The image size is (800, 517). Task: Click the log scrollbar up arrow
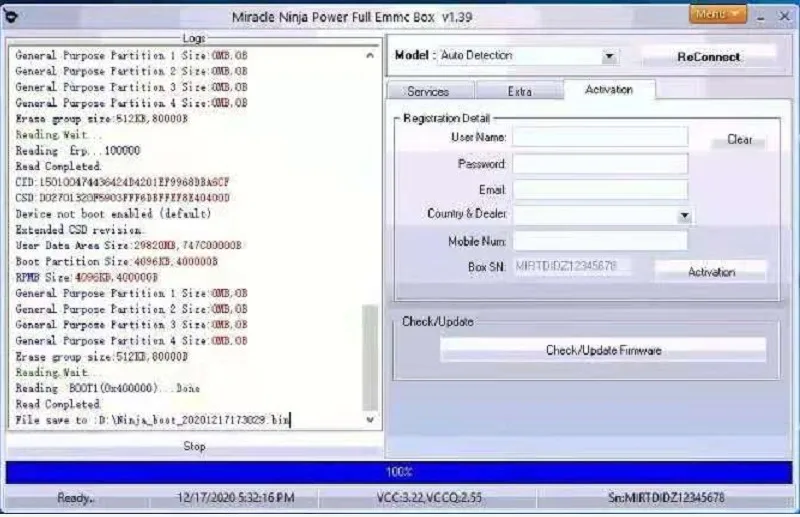tap(370, 55)
